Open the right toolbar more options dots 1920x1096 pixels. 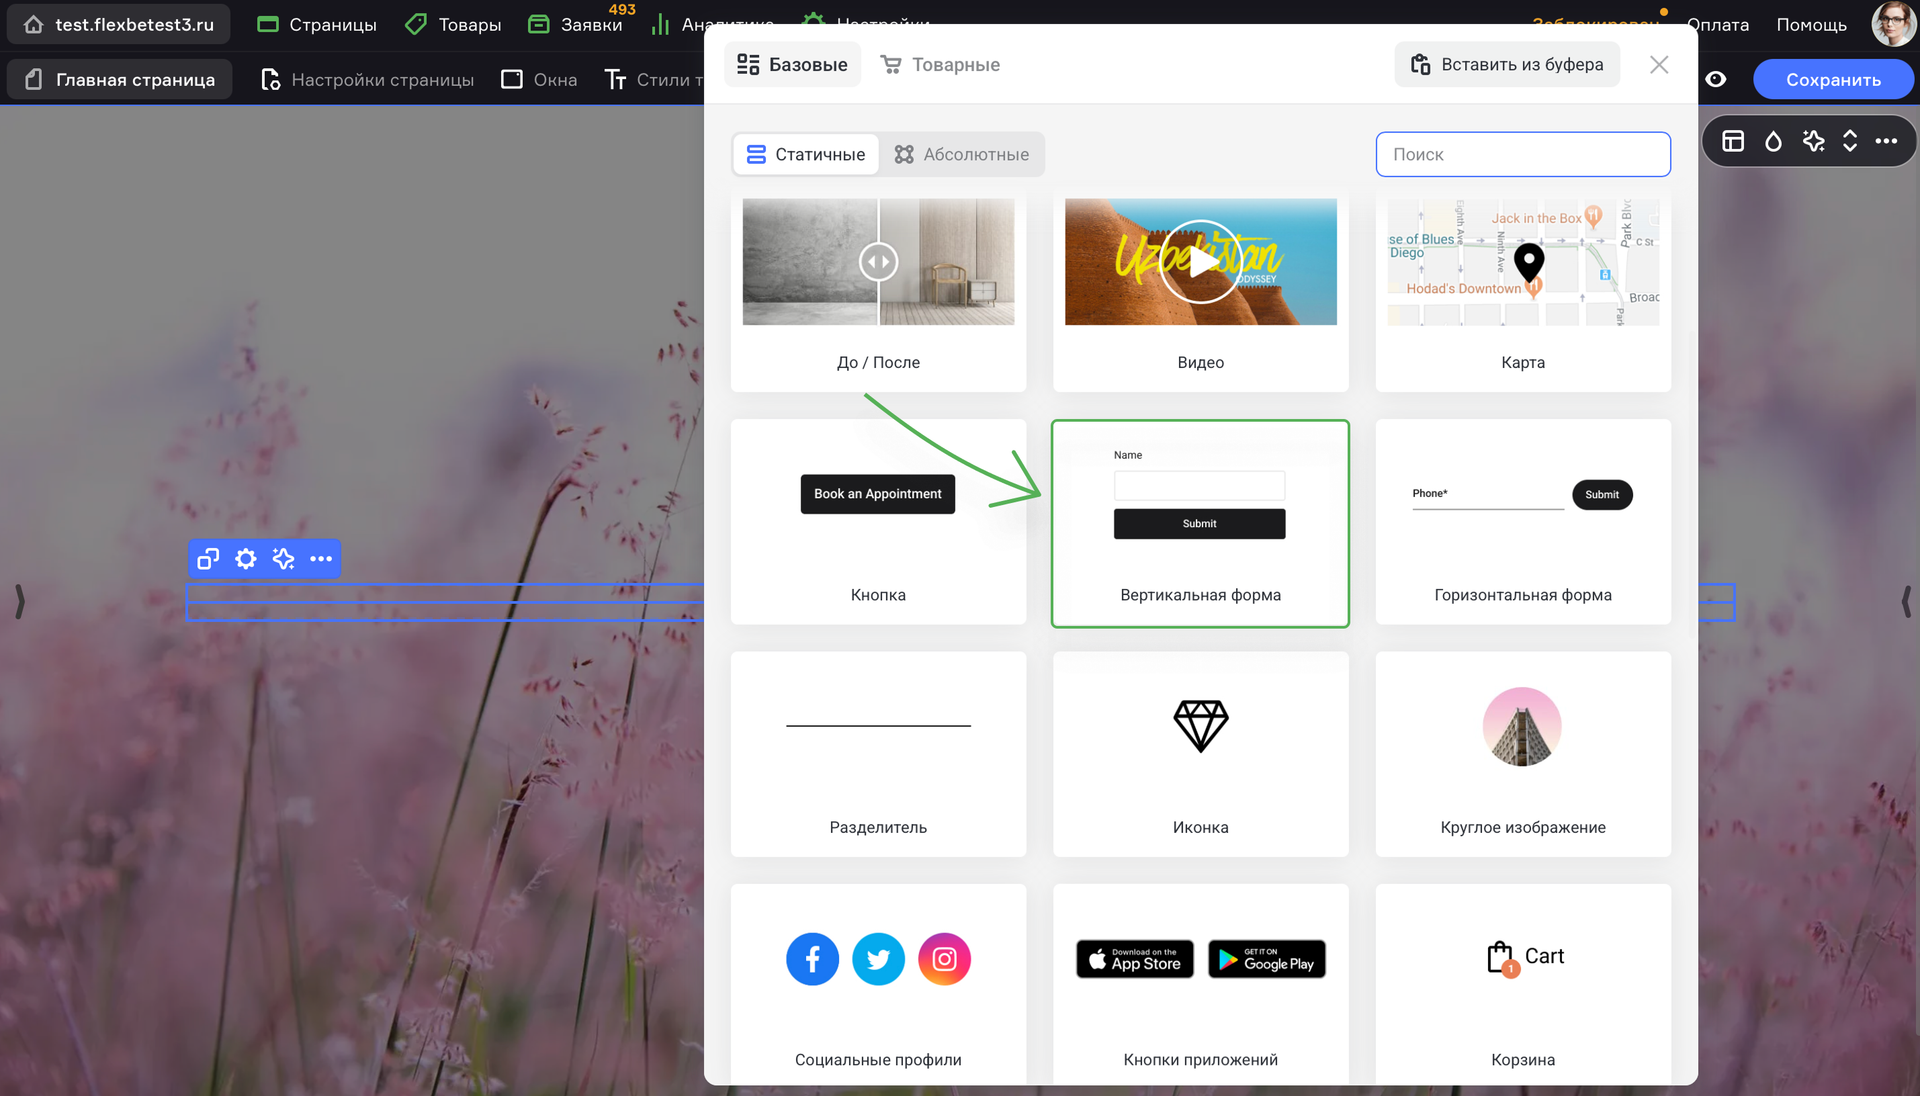pyautogui.click(x=1887, y=141)
